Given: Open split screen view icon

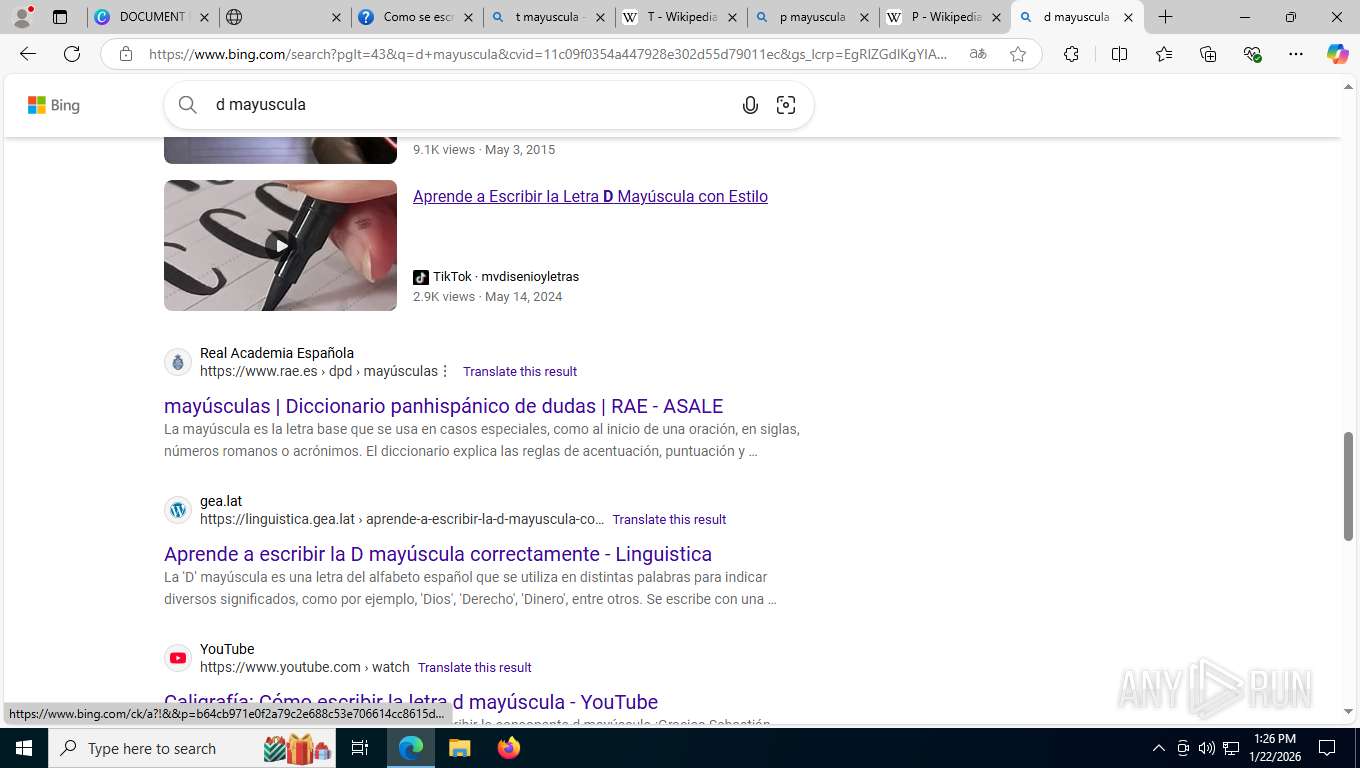Looking at the screenshot, I should (1119, 54).
